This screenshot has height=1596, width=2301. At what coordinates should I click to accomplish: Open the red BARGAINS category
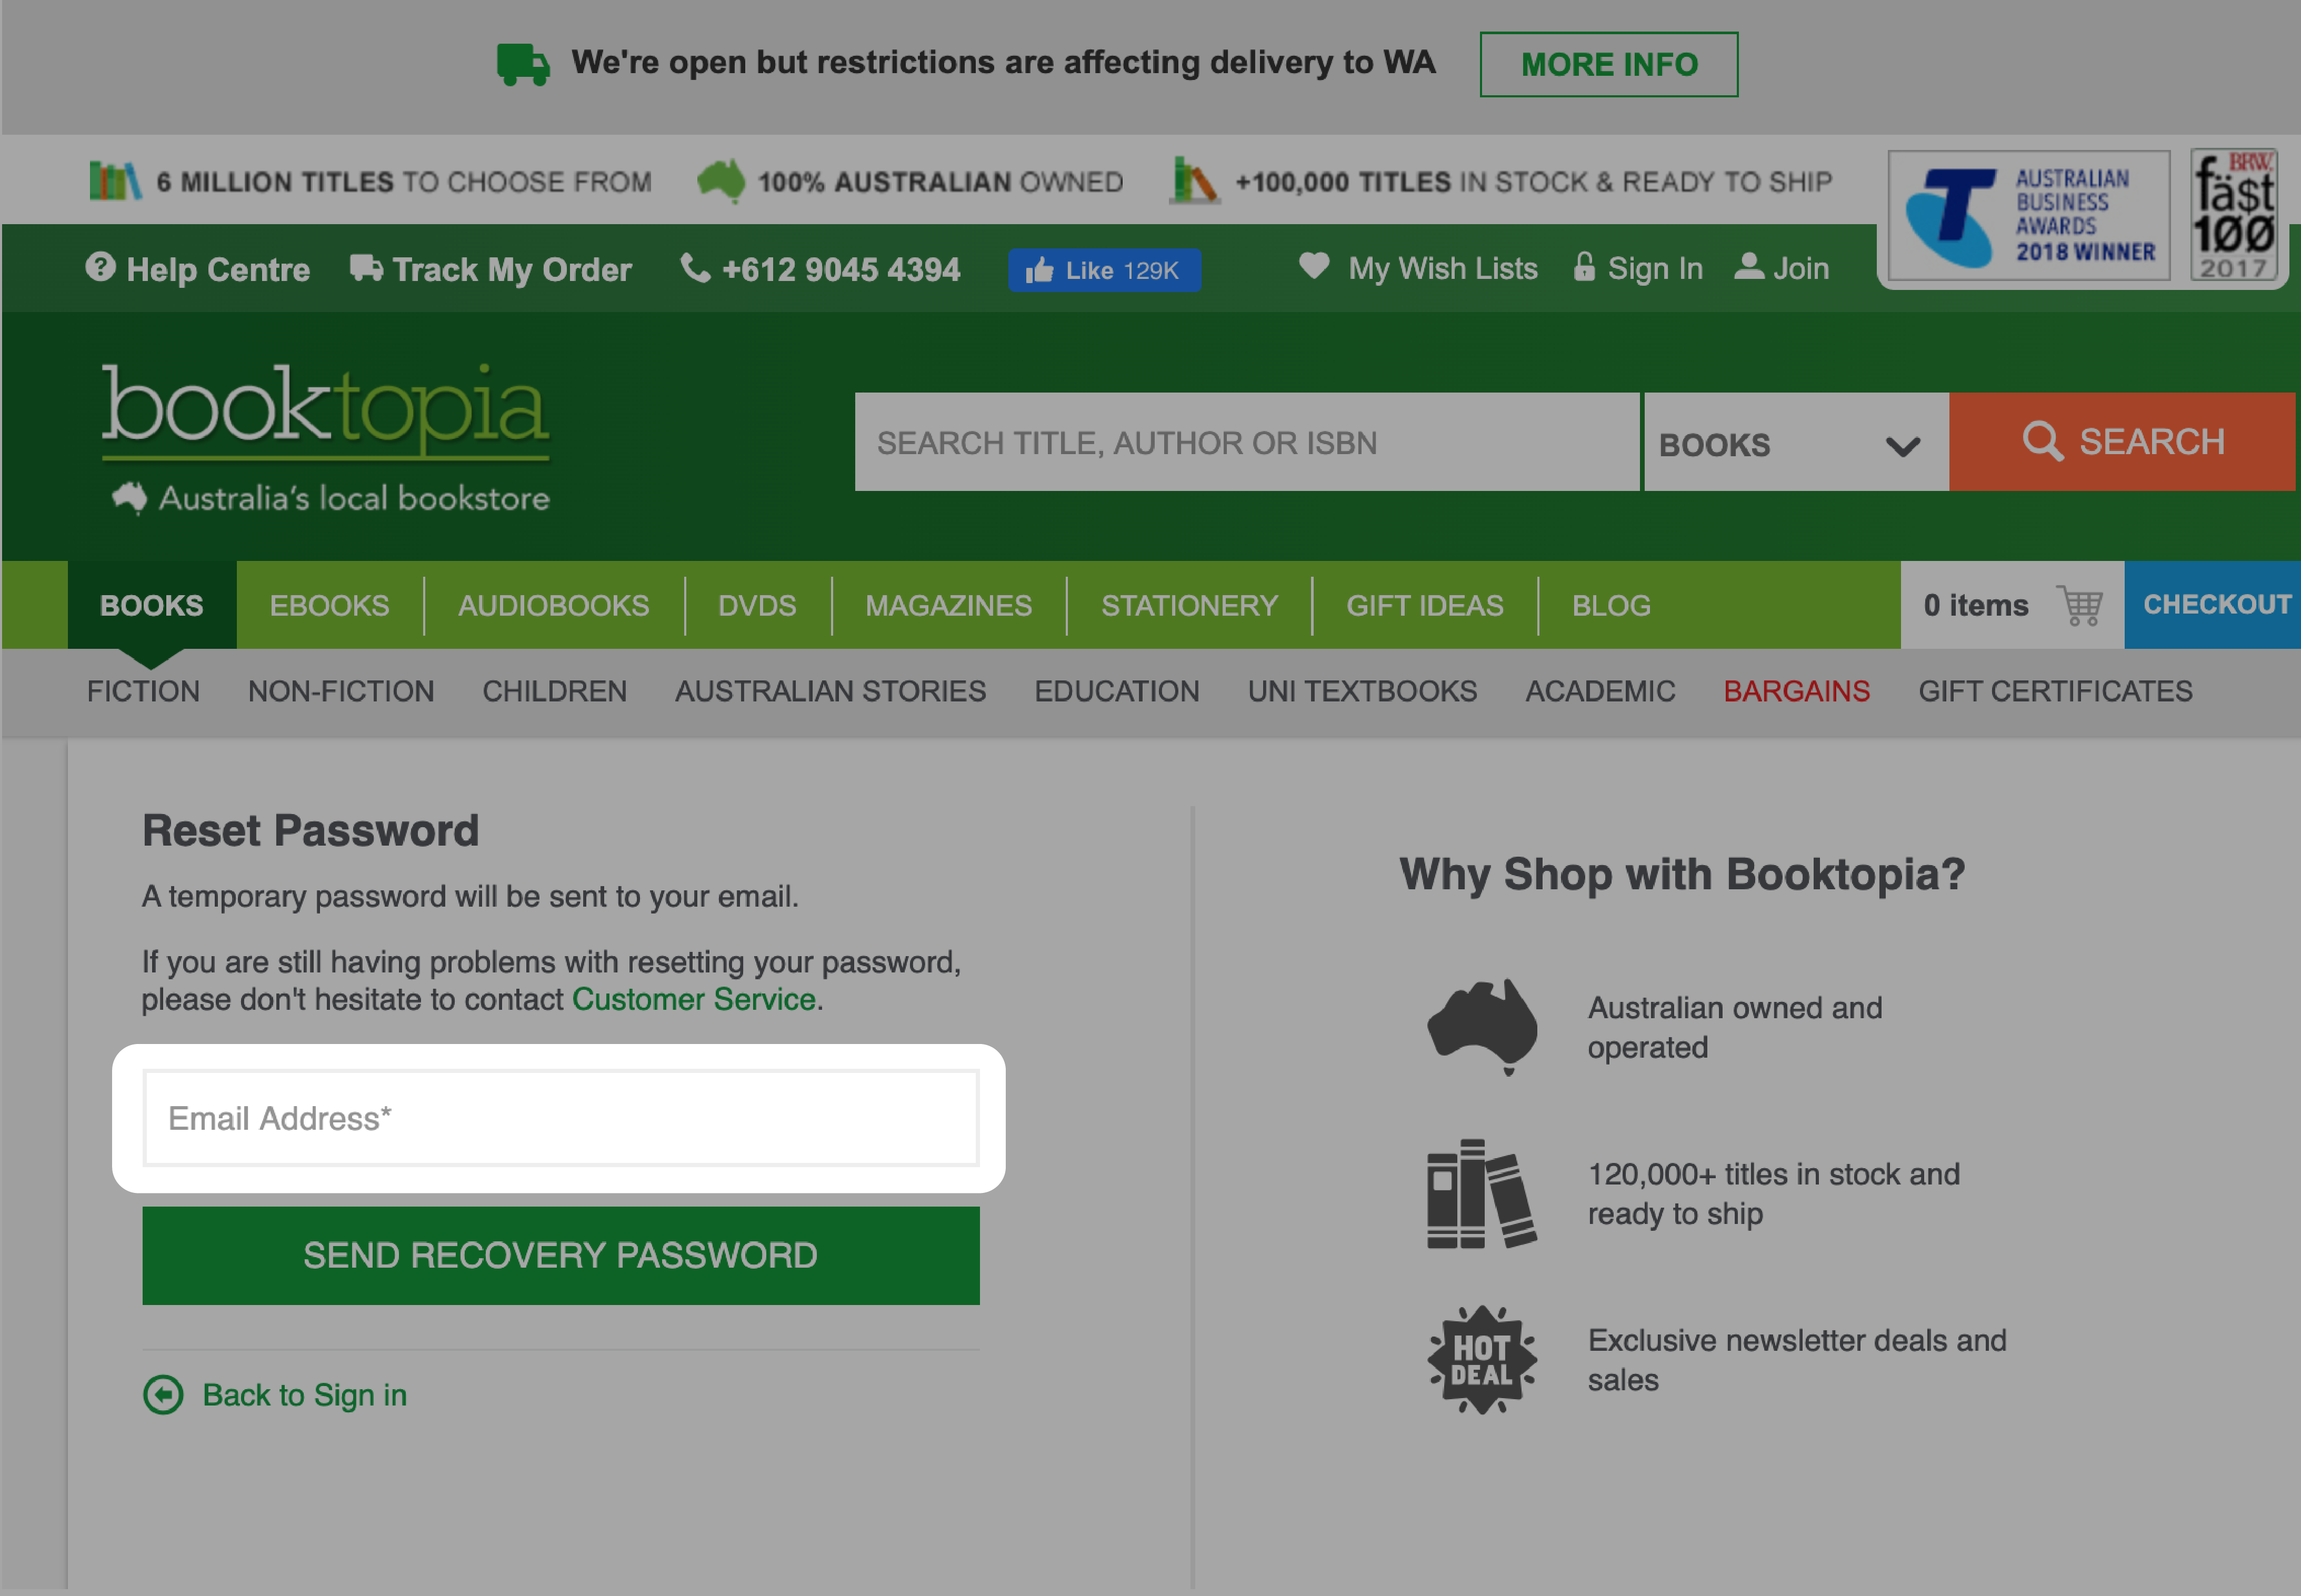click(x=1796, y=691)
